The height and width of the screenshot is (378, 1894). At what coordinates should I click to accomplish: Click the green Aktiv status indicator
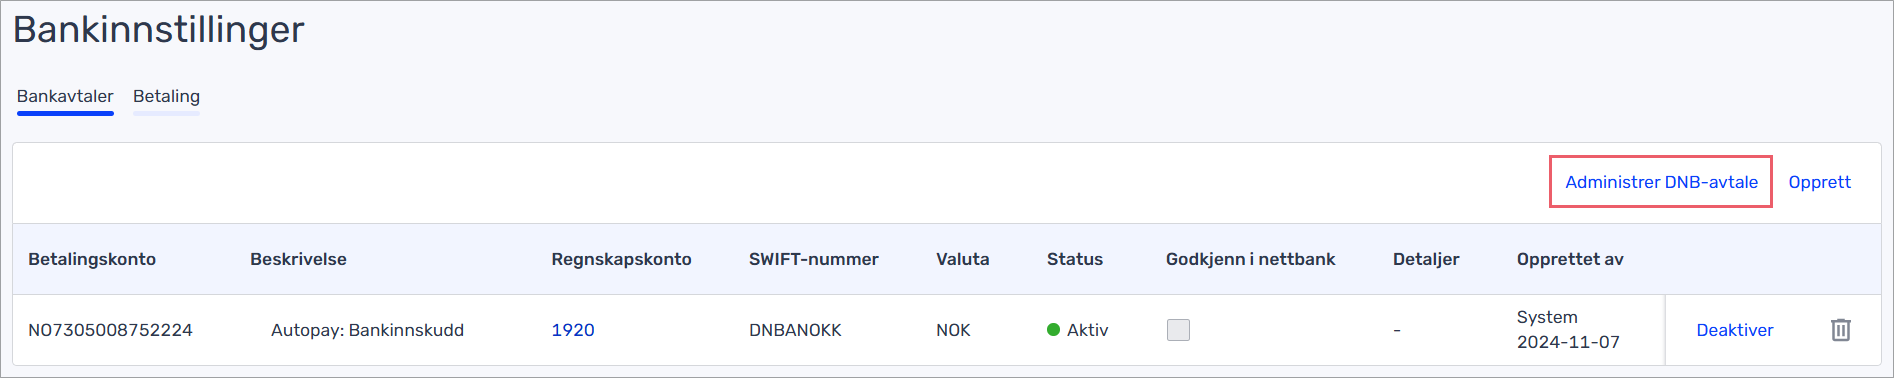(1077, 330)
